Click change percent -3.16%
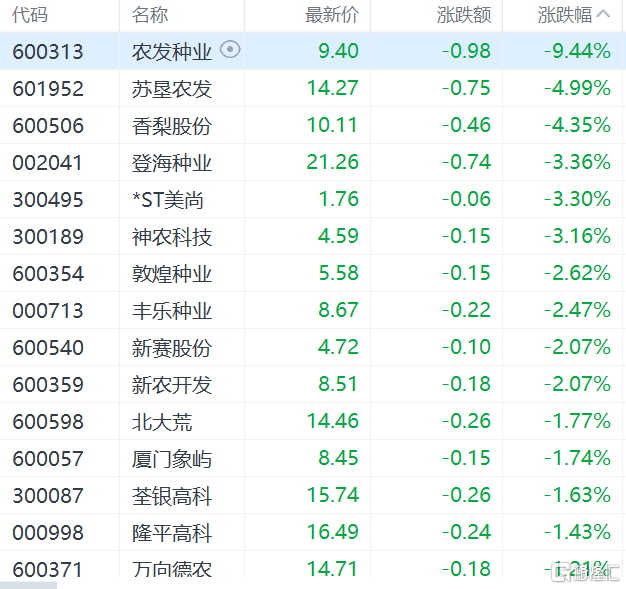Viewport: 626px width, 589px height. pos(578,236)
